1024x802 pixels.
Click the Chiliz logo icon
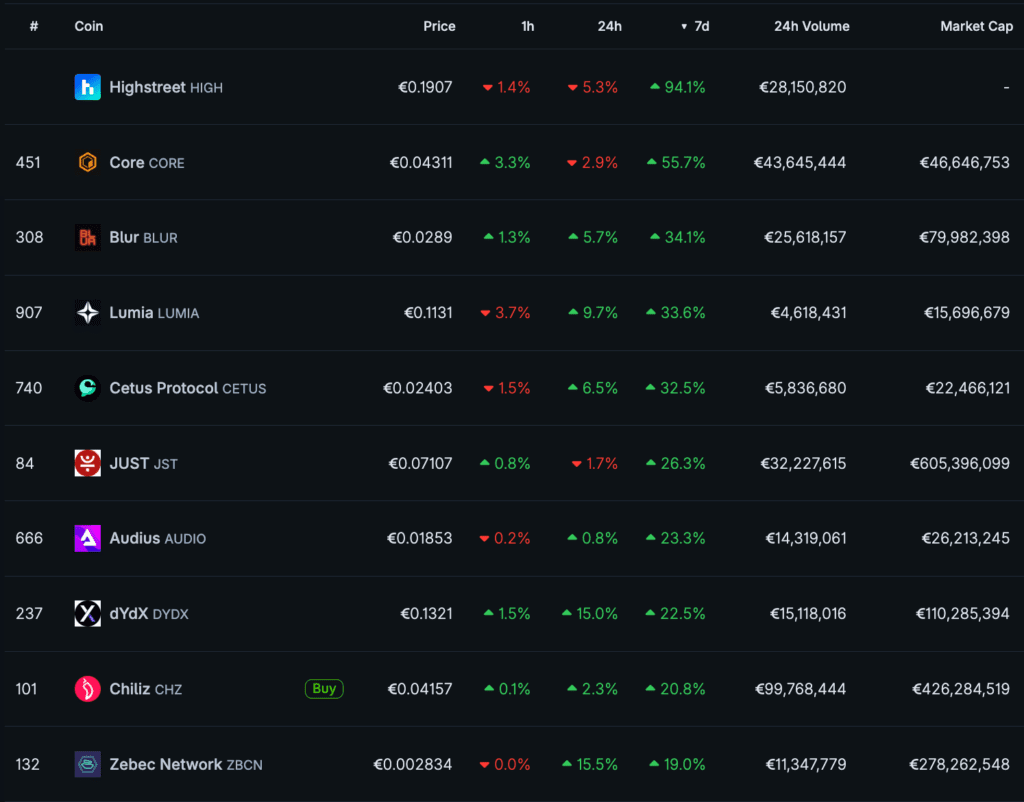click(88, 688)
